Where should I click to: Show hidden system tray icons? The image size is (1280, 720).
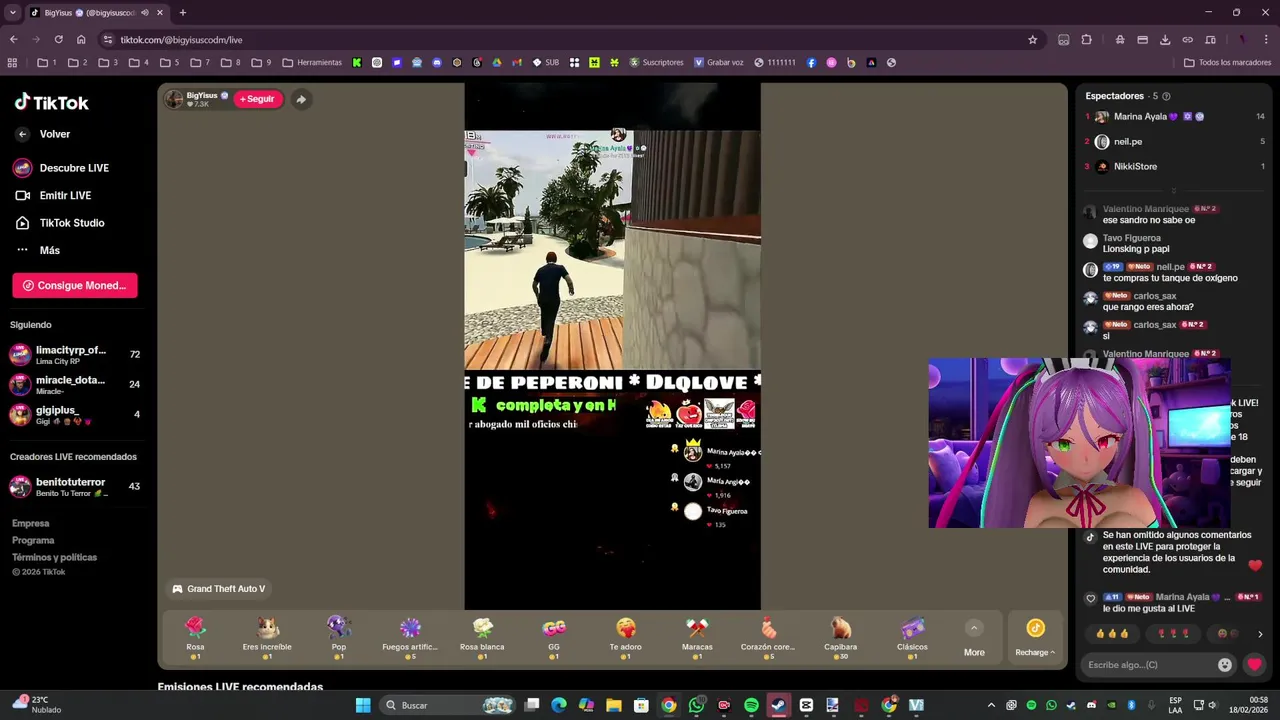click(x=991, y=705)
